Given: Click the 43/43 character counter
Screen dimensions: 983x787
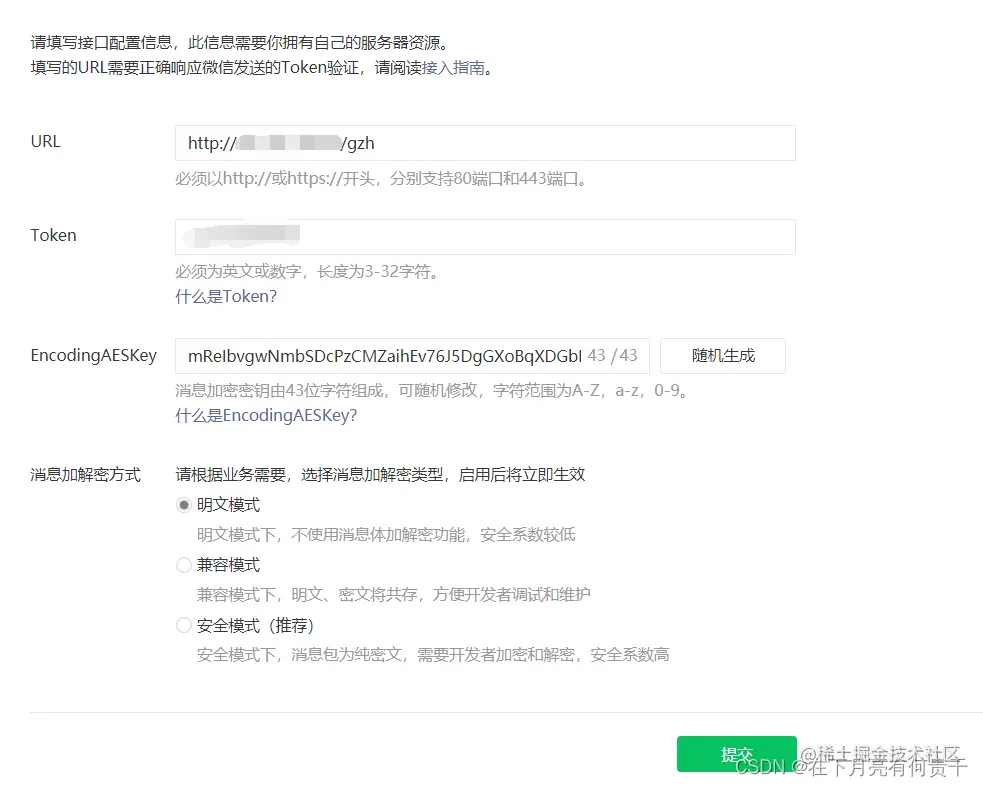Looking at the screenshot, I should (612, 355).
